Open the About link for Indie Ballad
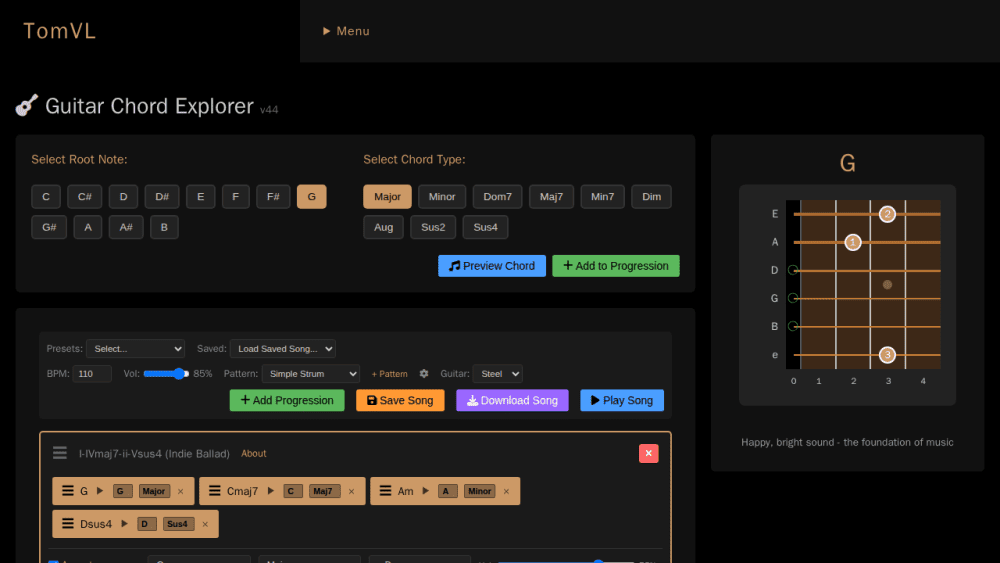This screenshot has width=1000, height=563. point(254,453)
